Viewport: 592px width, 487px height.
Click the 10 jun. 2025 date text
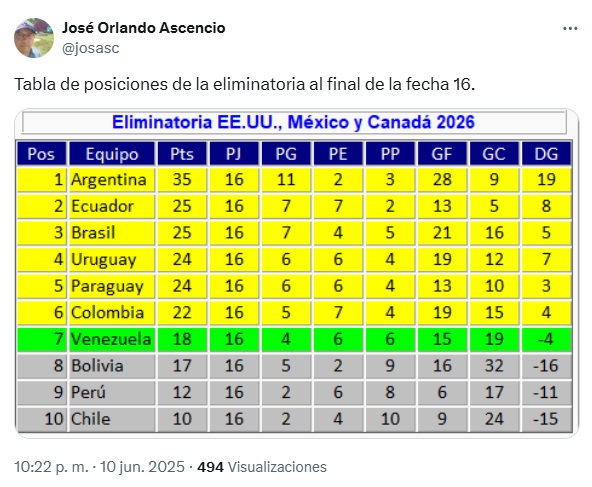142,467
